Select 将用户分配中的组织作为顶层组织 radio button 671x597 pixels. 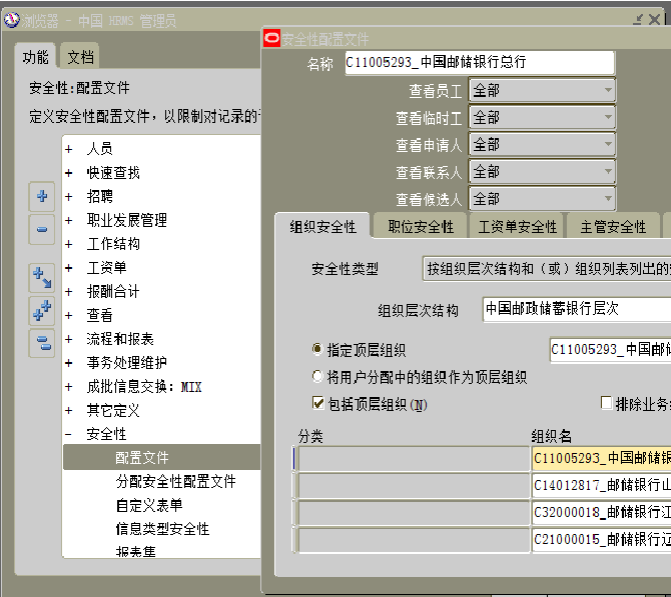click(x=317, y=377)
